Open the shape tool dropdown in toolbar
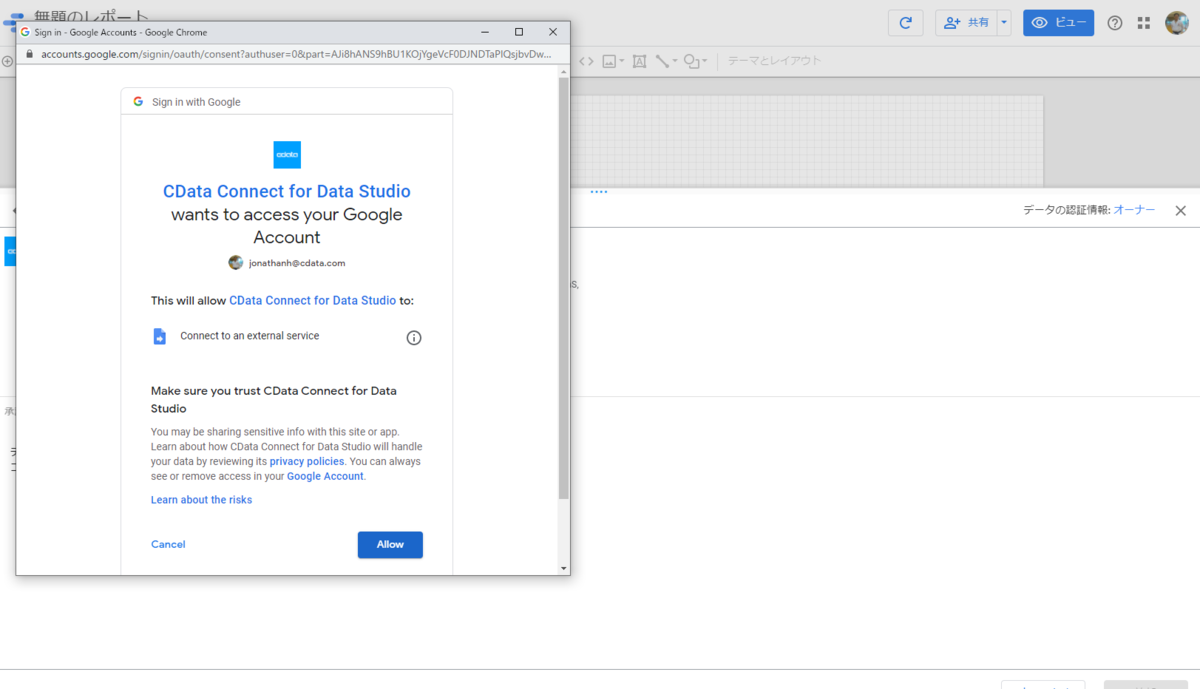Viewport: 1200px width, 689px height. coord(695,61)
